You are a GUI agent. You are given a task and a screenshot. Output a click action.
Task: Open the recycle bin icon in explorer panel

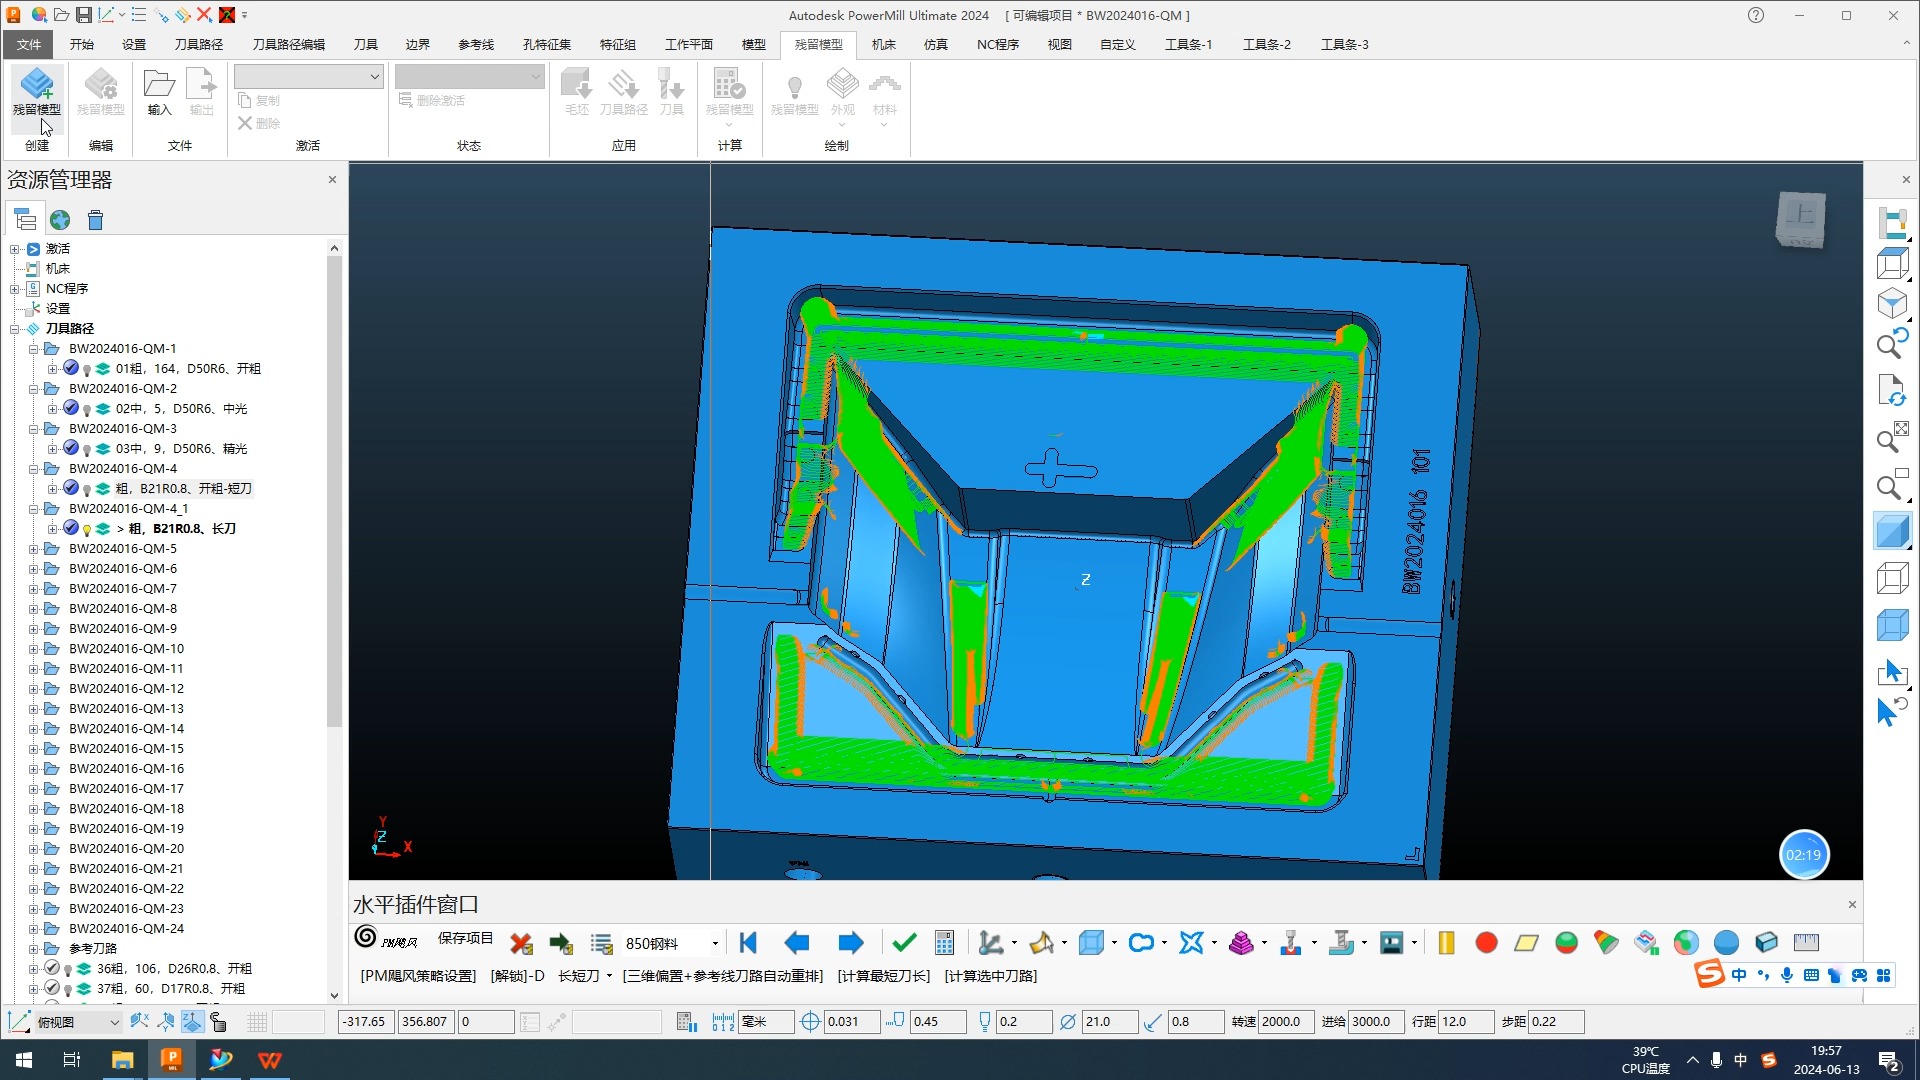(x=95, y=220)
